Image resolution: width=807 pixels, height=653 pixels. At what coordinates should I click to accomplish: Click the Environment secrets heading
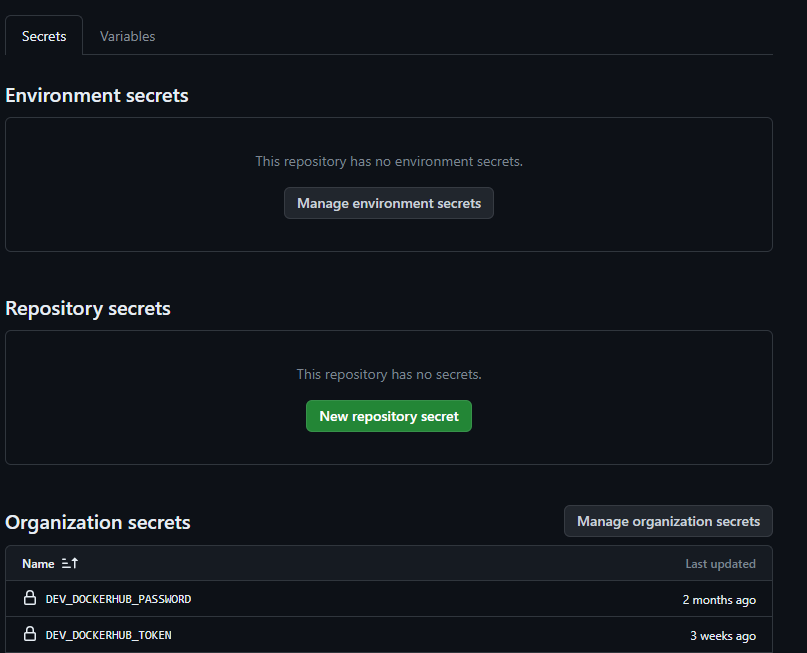(x=97, y=95)
